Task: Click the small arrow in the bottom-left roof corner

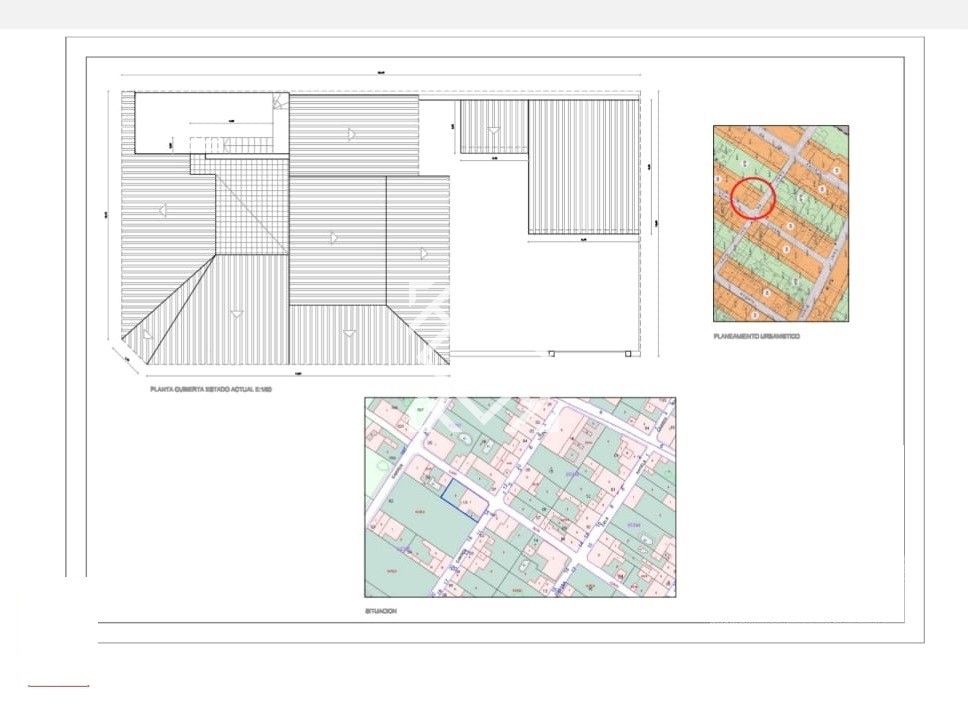Action: tap(147, 335)
